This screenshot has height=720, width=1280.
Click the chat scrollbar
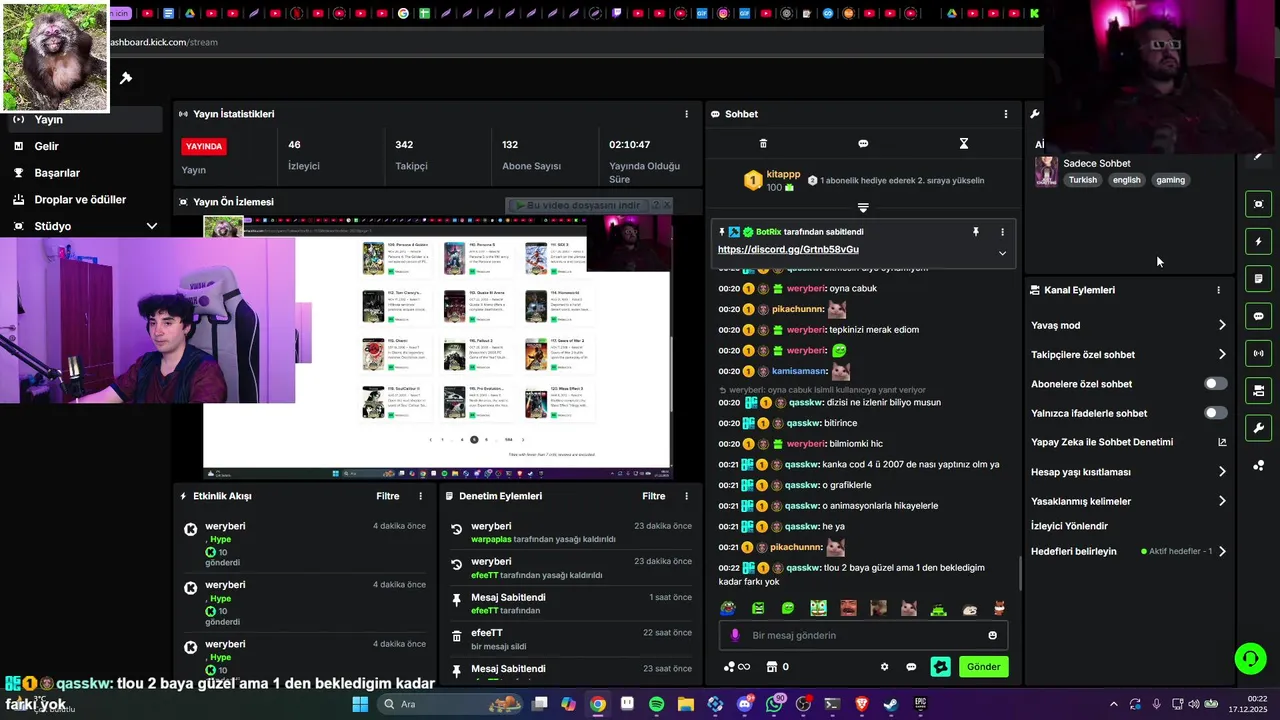1019,573
